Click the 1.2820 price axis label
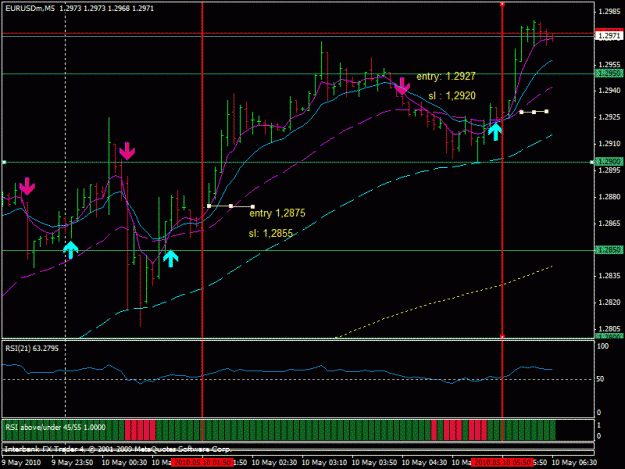625x469 pixels. 609,303
